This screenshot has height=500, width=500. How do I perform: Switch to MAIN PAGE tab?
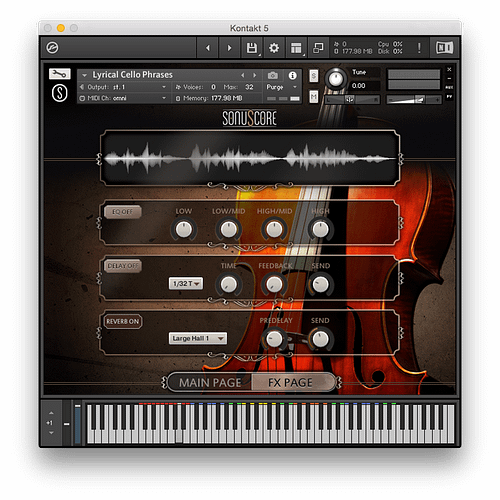210,383
